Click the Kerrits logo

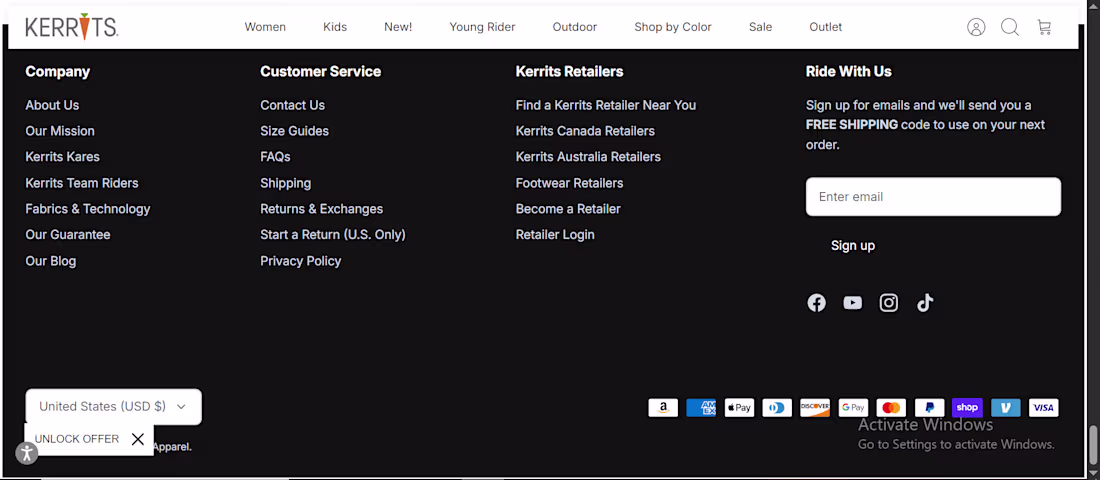pyautogui.click(x=72, y=27)
